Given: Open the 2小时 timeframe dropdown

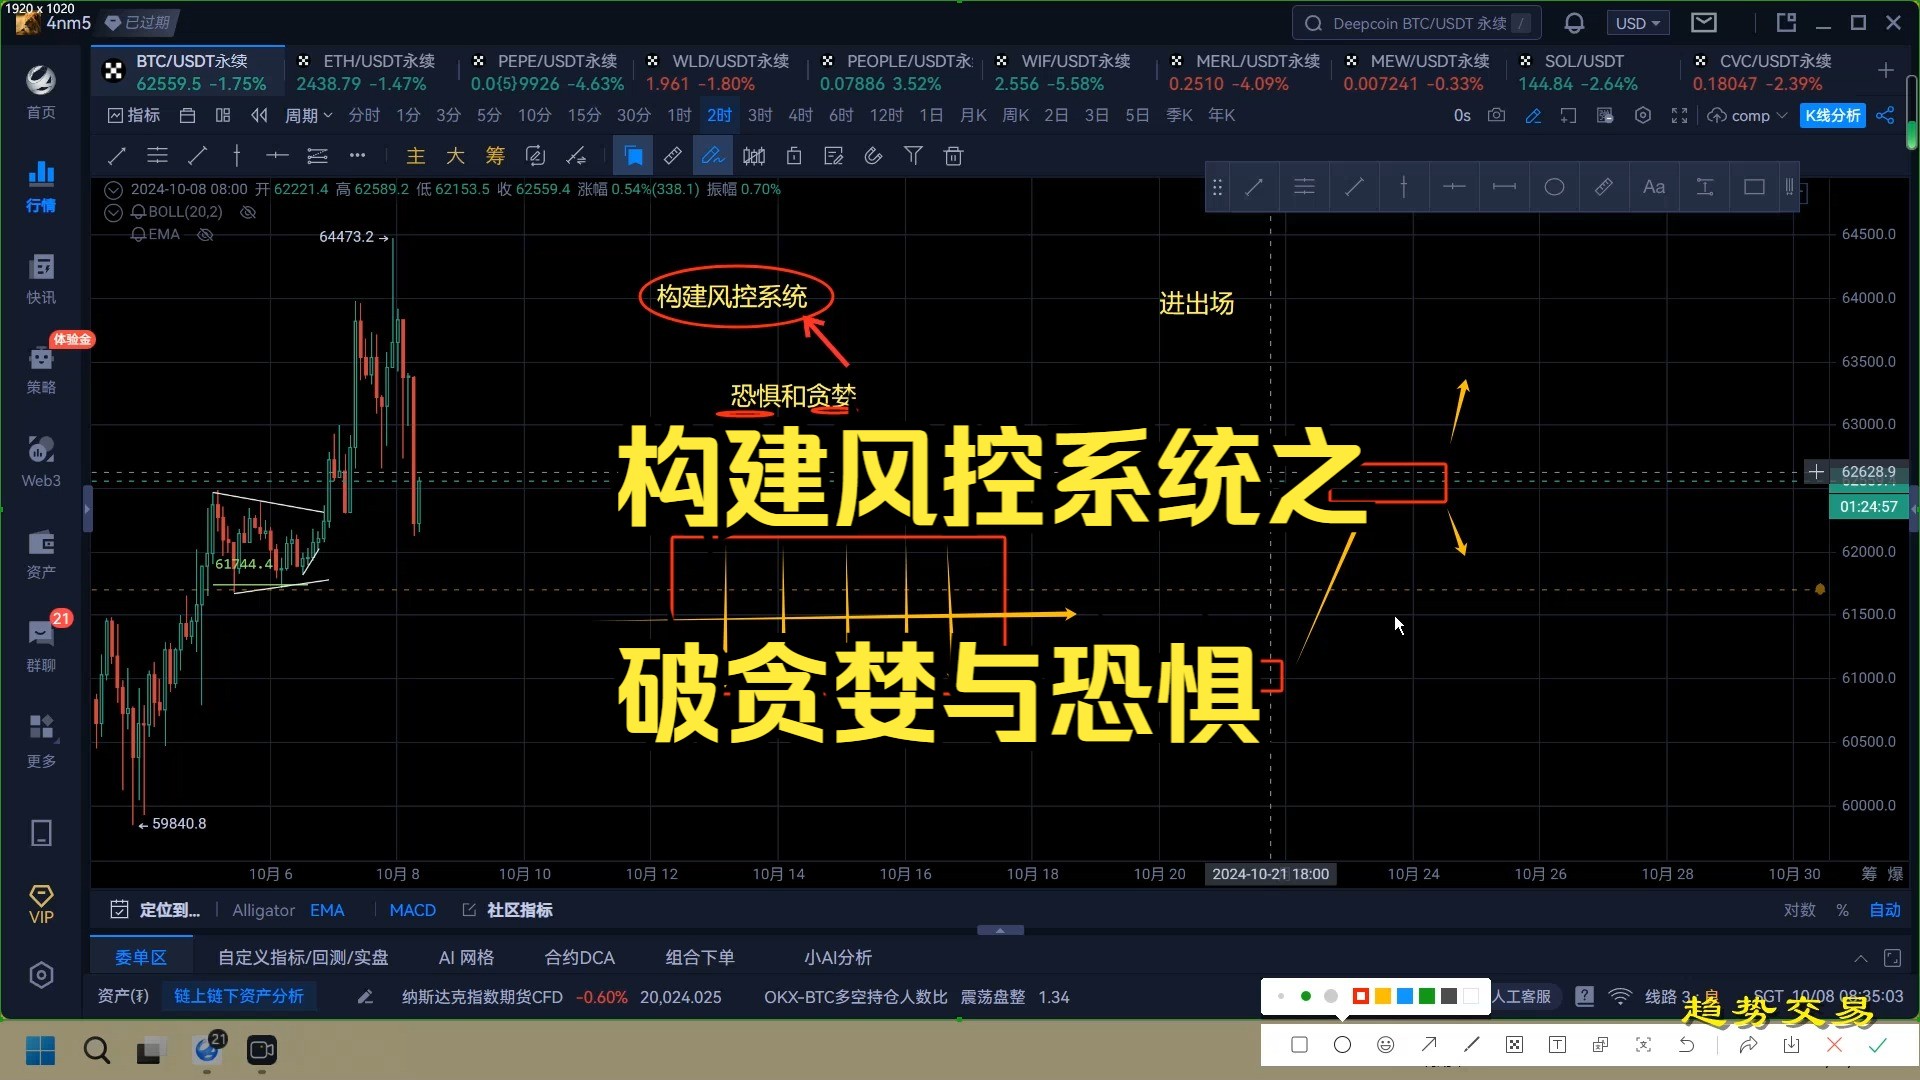Looking at the screenshot, I should pos(719,115).
